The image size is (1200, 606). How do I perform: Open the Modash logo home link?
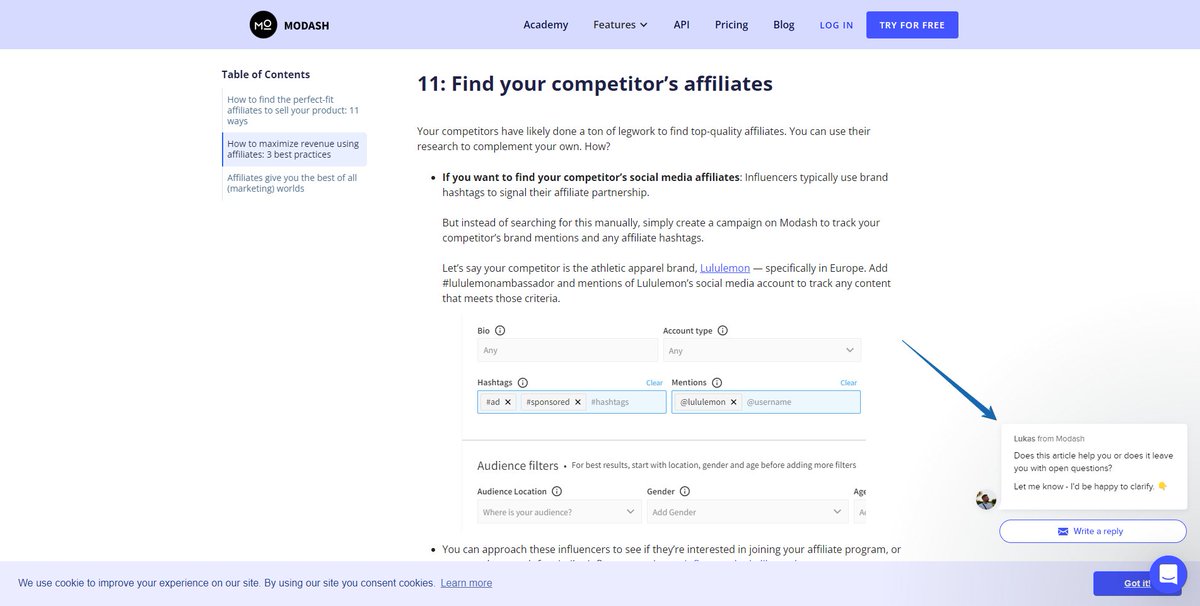click(x=290, y=25)
